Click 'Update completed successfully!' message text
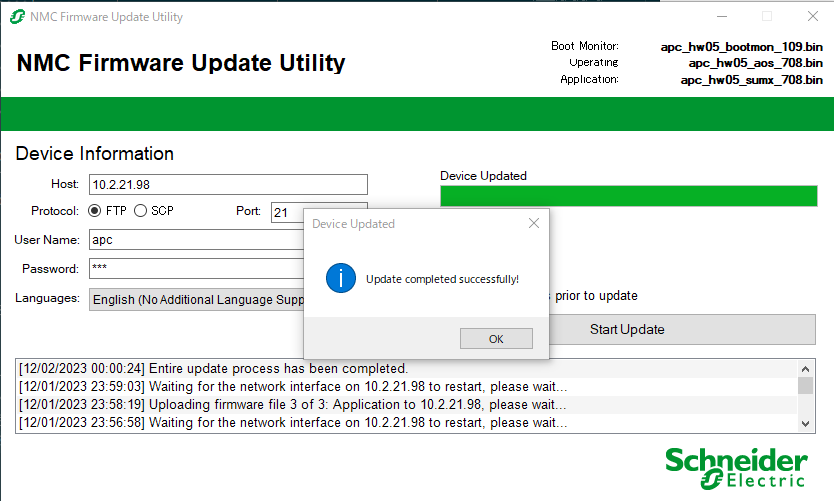 coord(442,279)
